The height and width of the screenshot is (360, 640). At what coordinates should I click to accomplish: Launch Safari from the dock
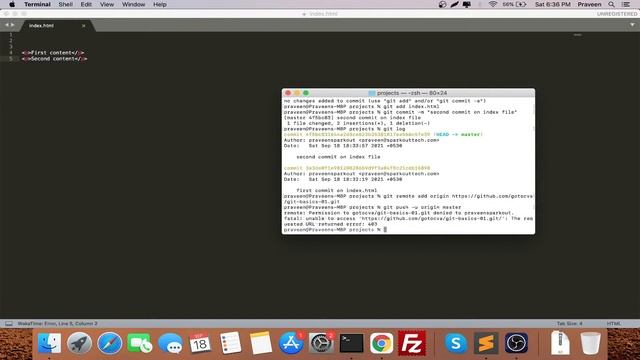click(109, 343)
